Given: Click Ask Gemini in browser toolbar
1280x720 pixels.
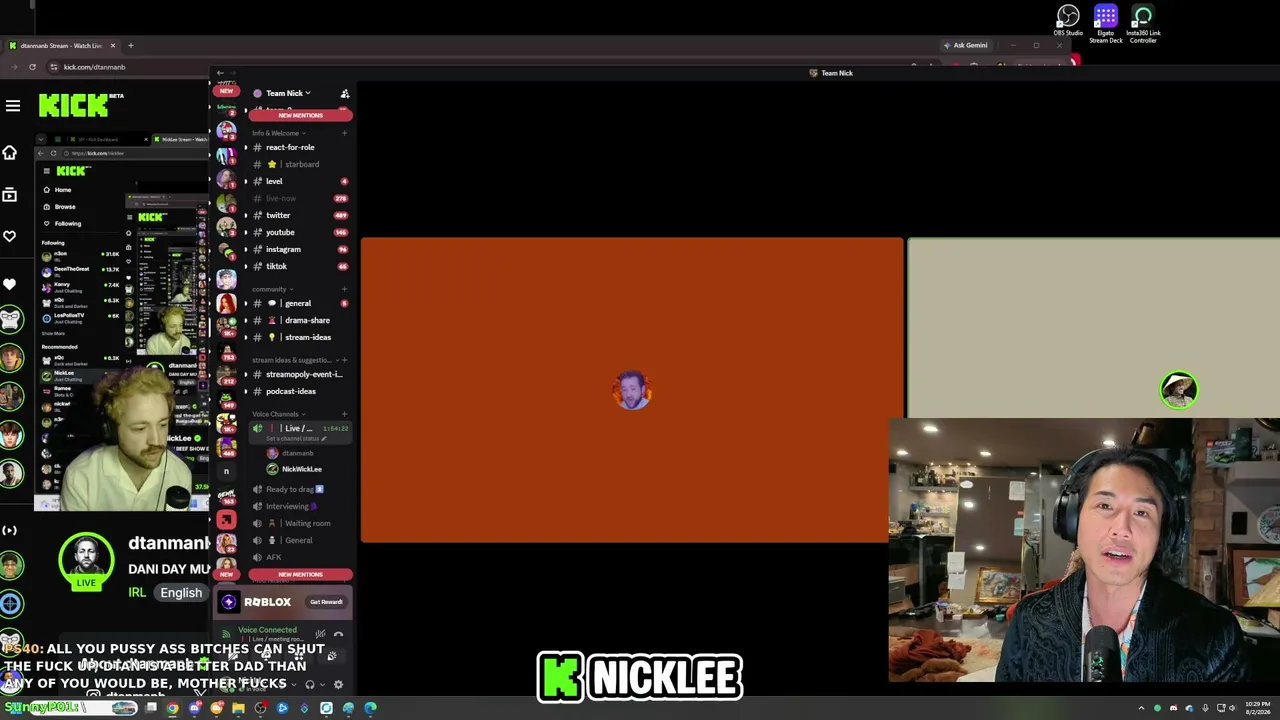Looking at the screenshot, I should point(965,45).
